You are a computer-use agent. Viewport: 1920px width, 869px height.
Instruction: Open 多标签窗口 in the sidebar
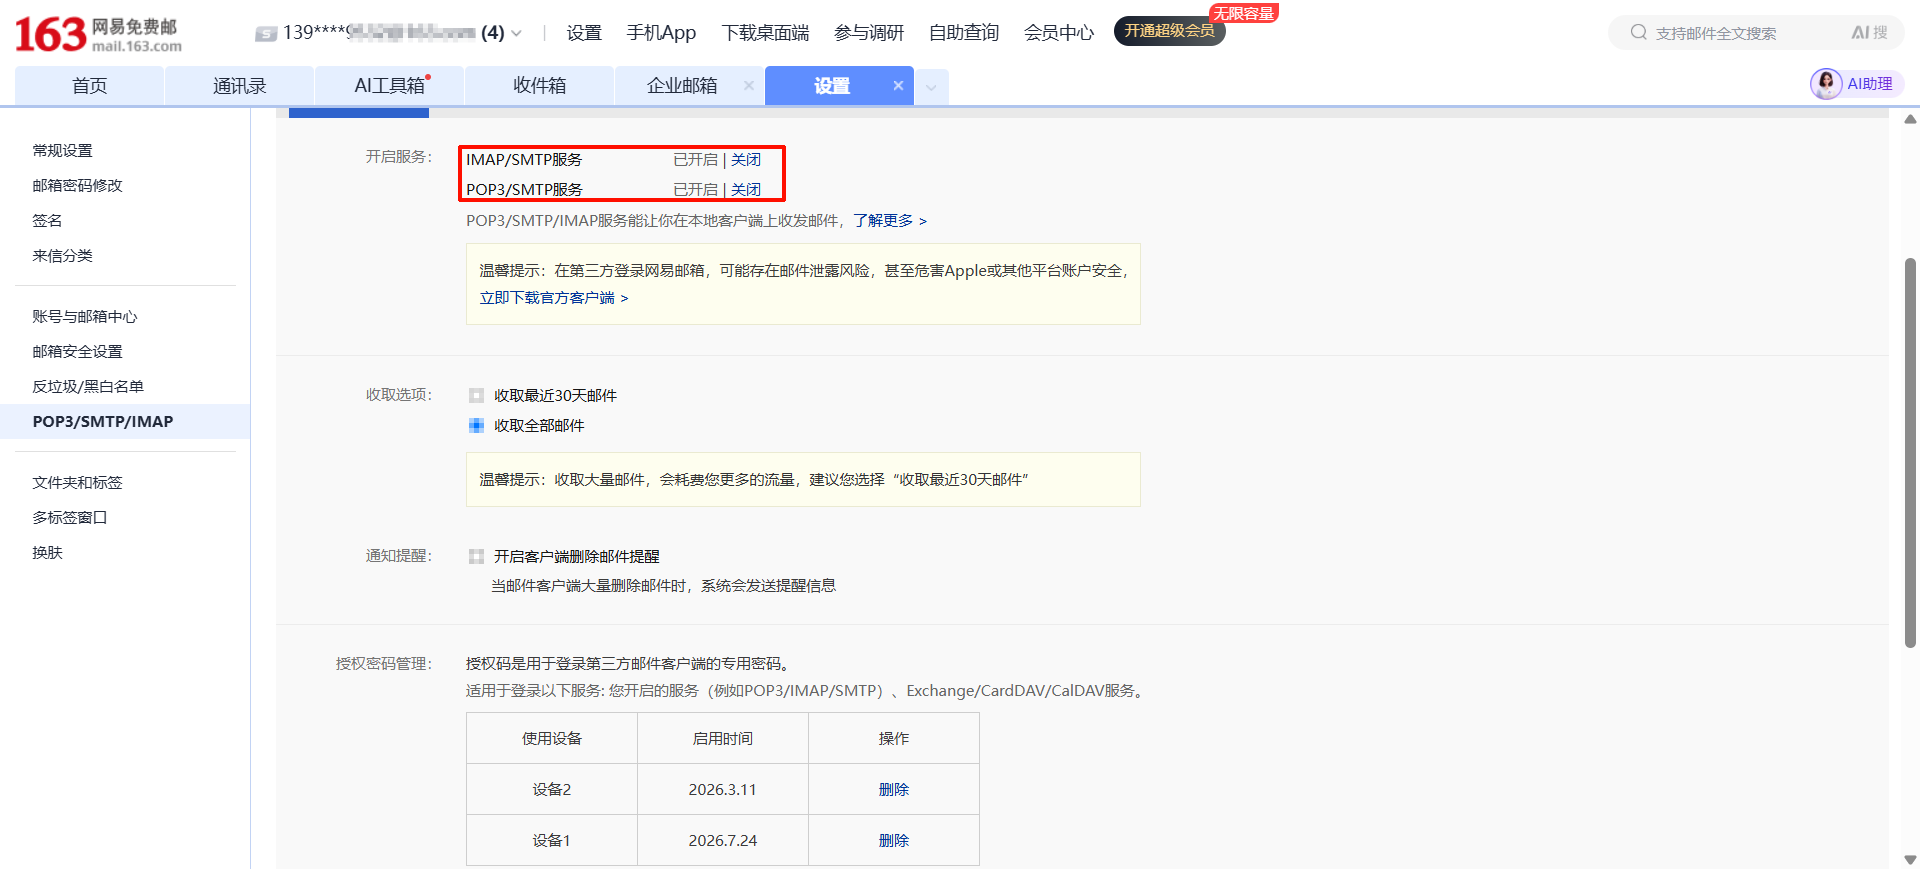point(70,517)
